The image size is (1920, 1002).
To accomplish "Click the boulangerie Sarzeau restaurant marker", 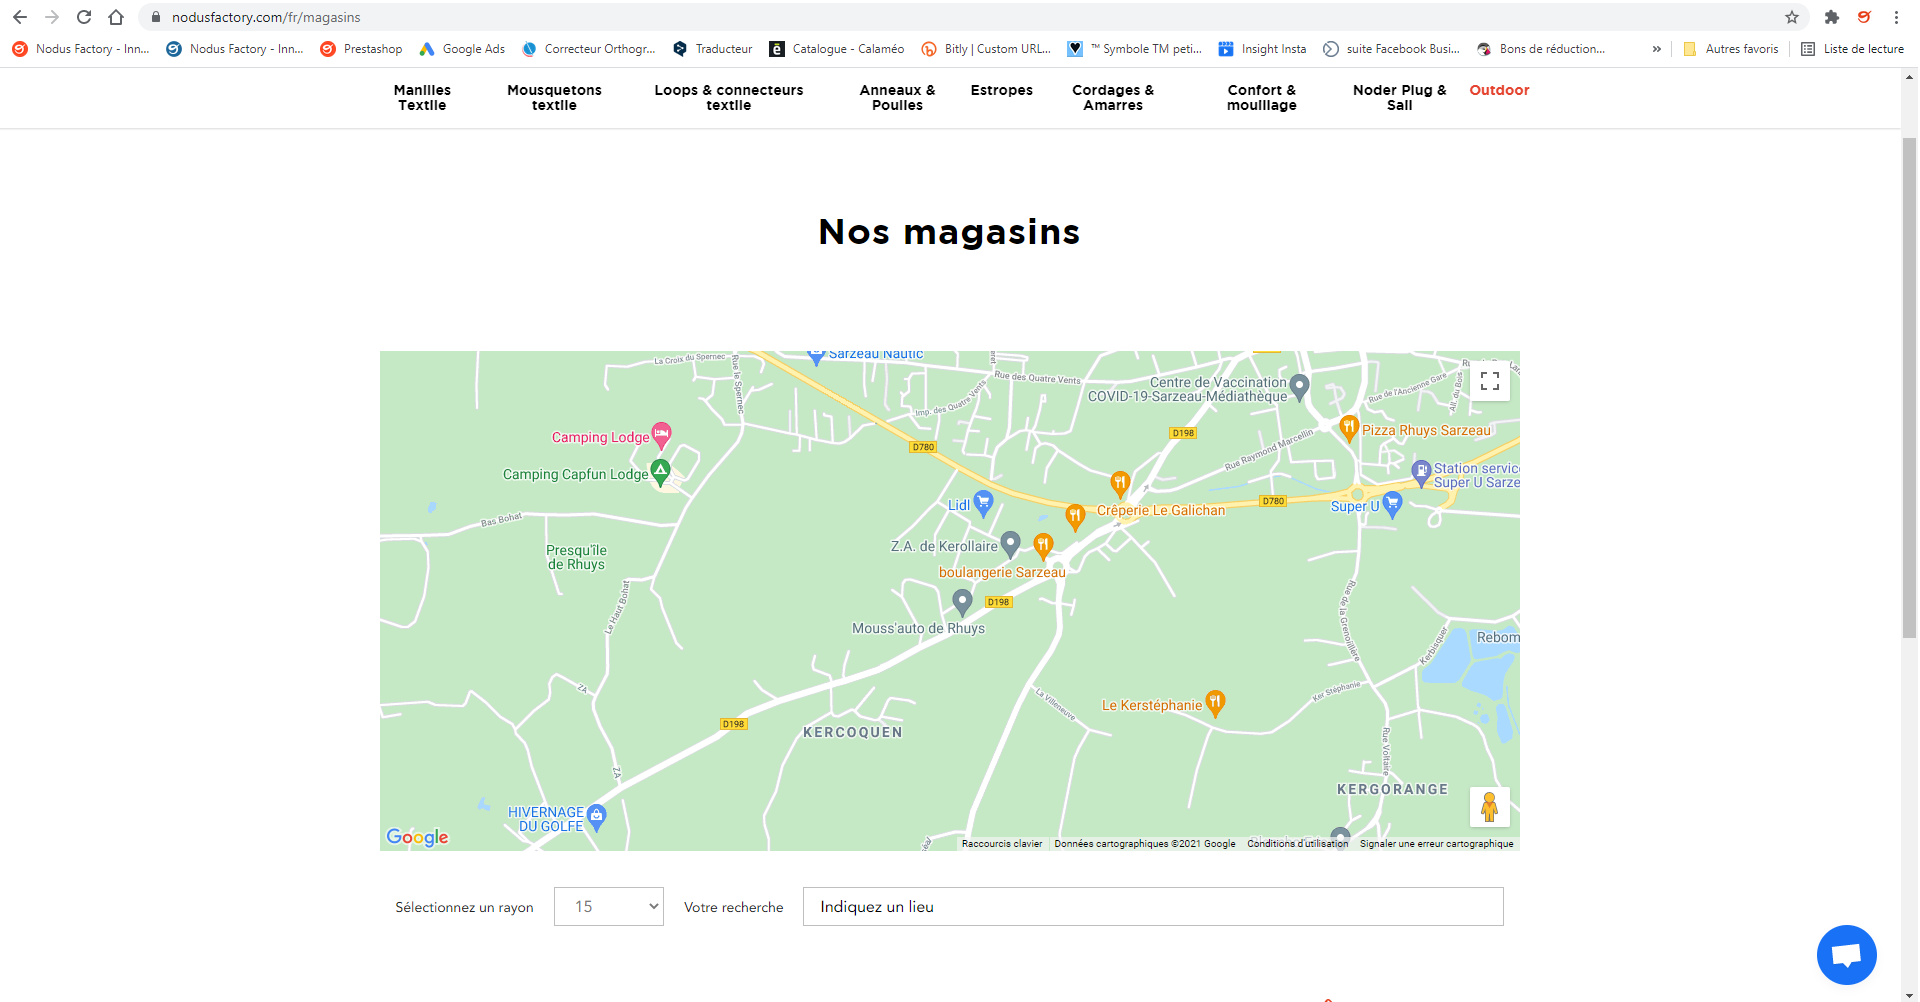I will tap(1043, 545).
